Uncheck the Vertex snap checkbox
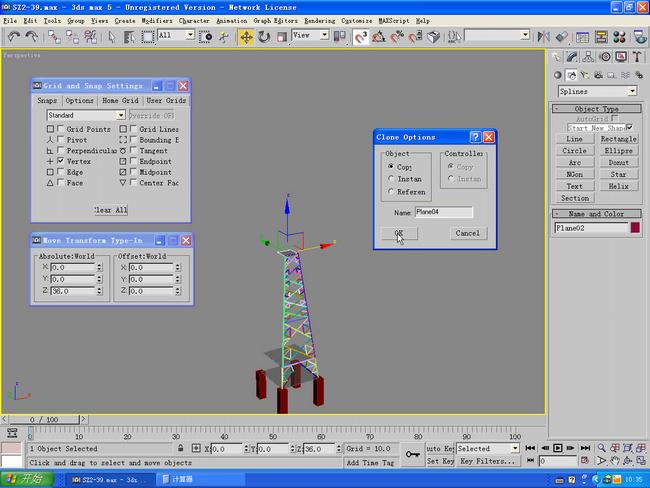The image size is (650, 488). point(61,161)
